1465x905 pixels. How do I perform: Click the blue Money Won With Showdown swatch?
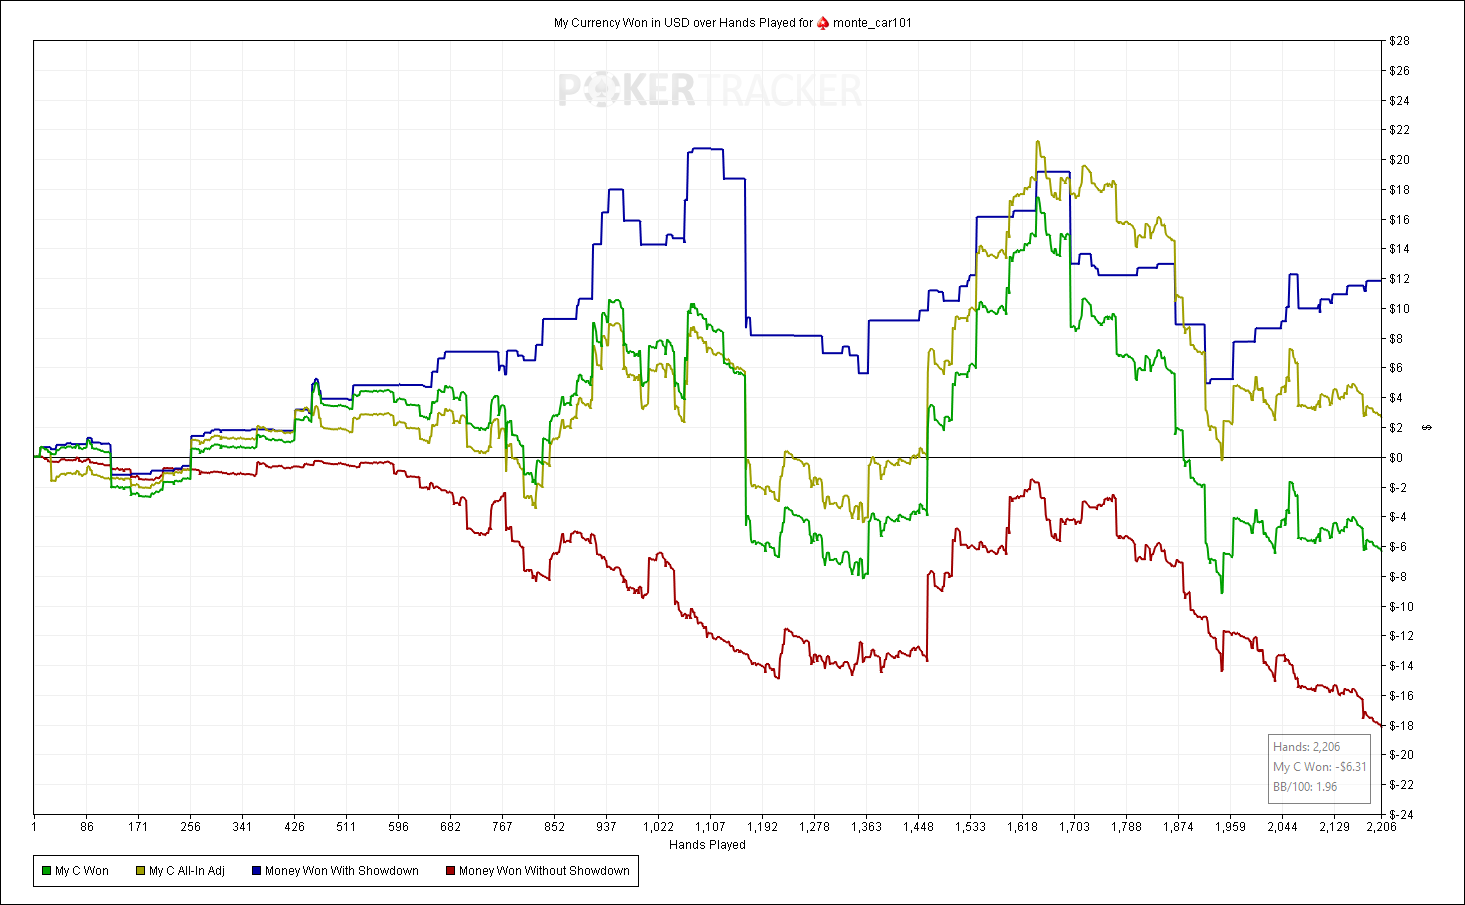pos(256,871)
